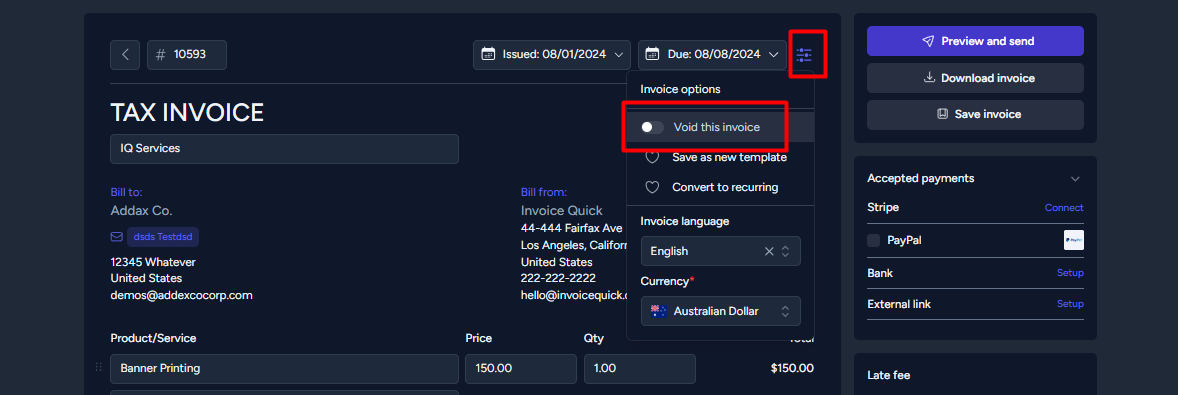Click the back arrow button
The width and height of the screenshot is (1178, 395).
125,55
